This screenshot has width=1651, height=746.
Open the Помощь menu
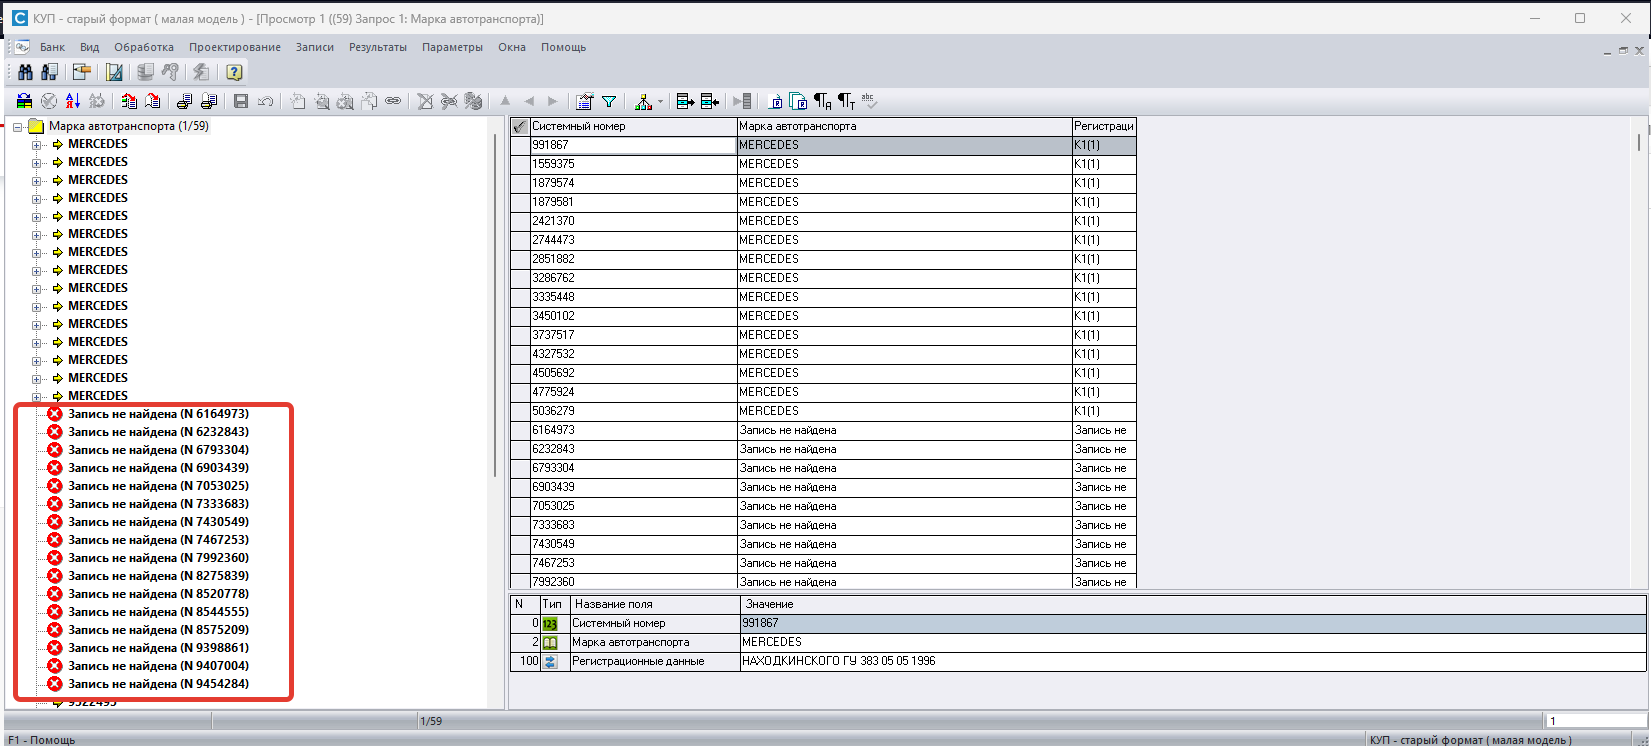[564, 47]
